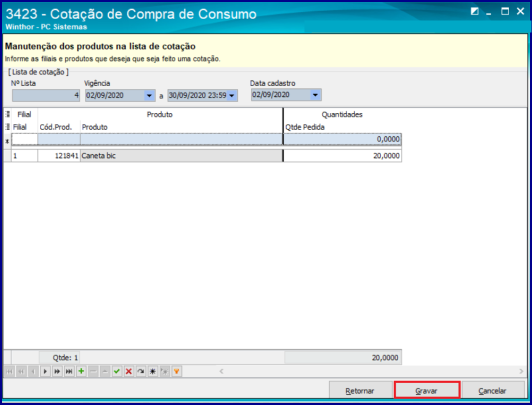Click the column chooser icon beside Filial column

[x=7, y=127]
